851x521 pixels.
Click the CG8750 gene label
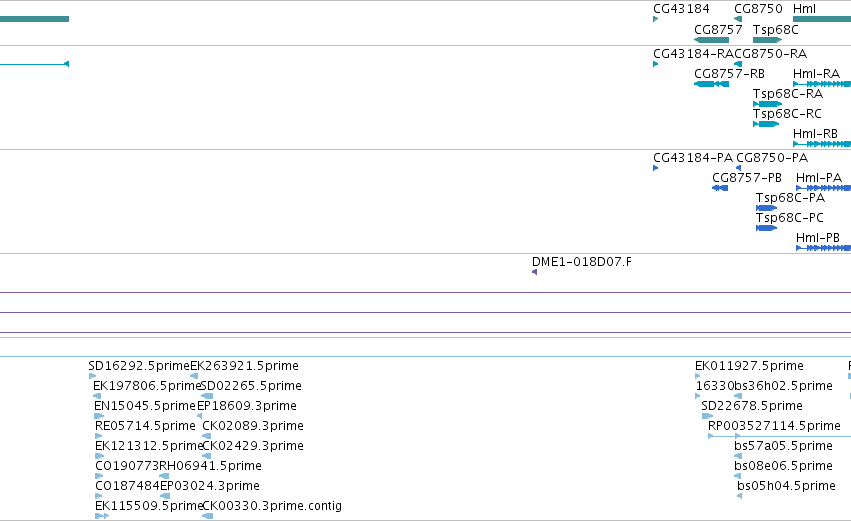(758, 9)
